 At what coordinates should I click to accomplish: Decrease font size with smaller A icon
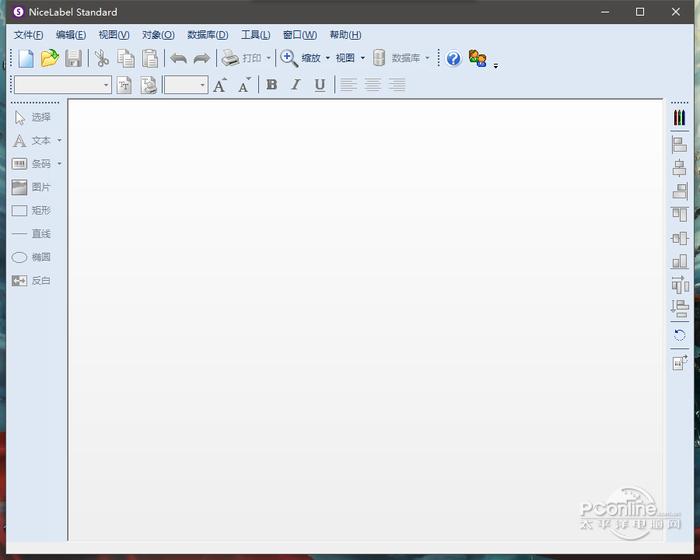click(244, 85)
